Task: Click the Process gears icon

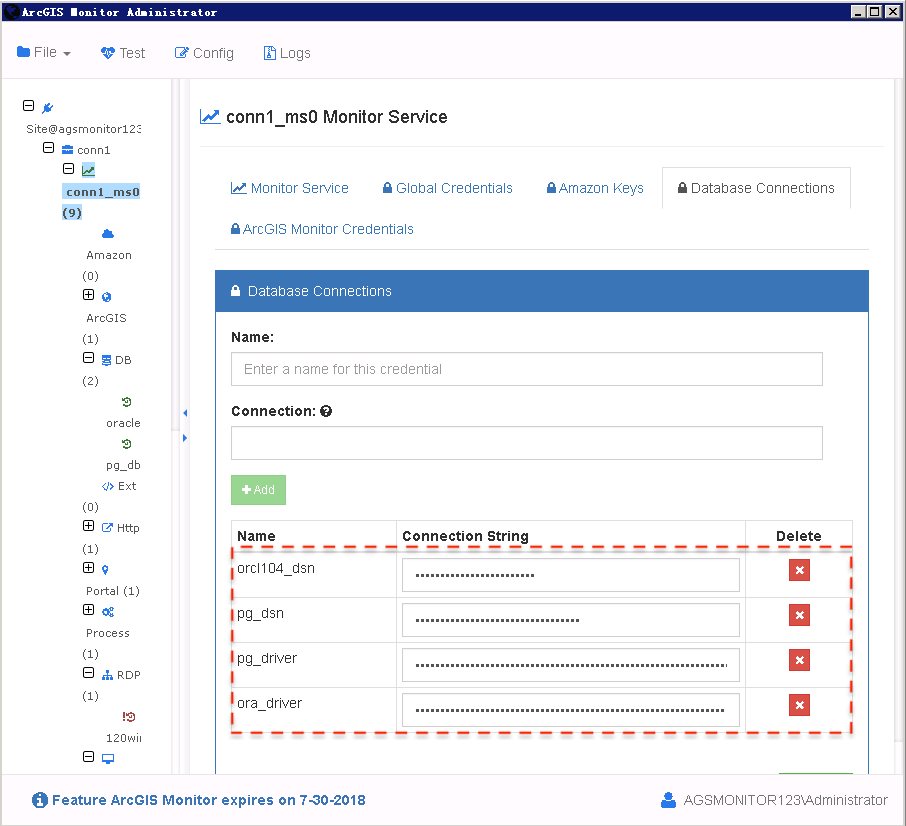Action: 108,612
